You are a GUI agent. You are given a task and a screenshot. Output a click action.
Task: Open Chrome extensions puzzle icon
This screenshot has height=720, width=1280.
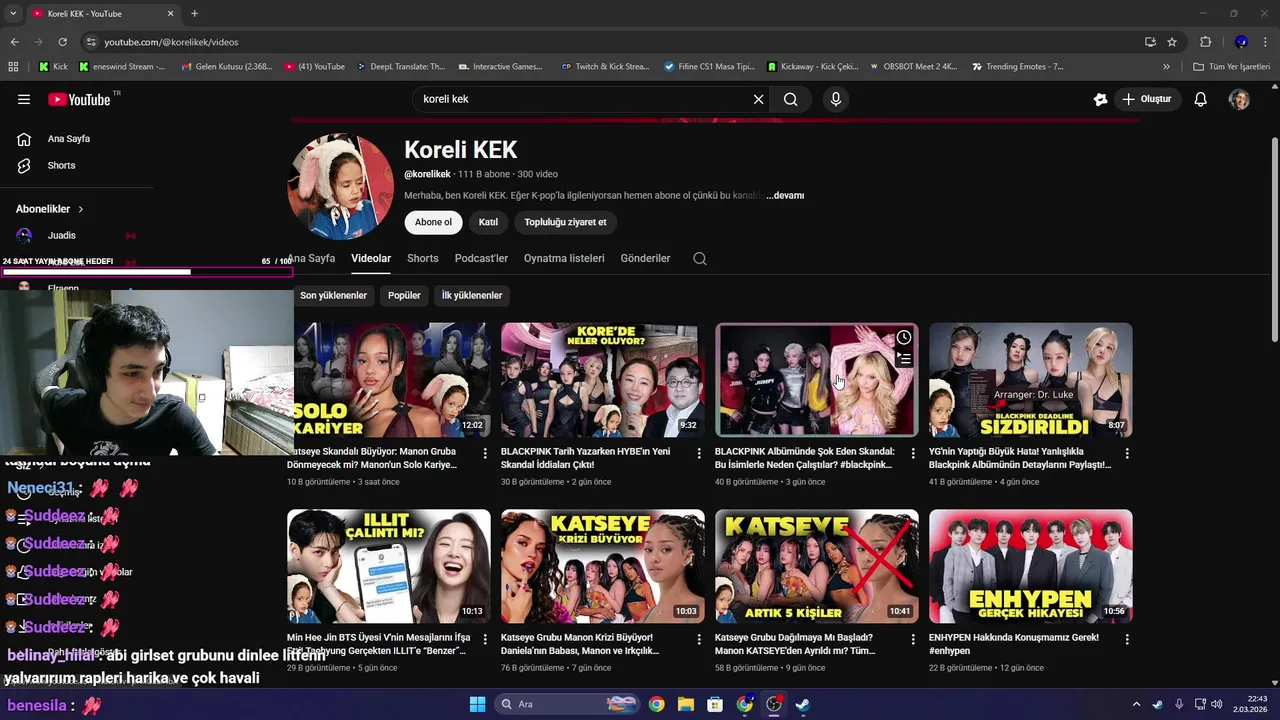(1205, 42)
